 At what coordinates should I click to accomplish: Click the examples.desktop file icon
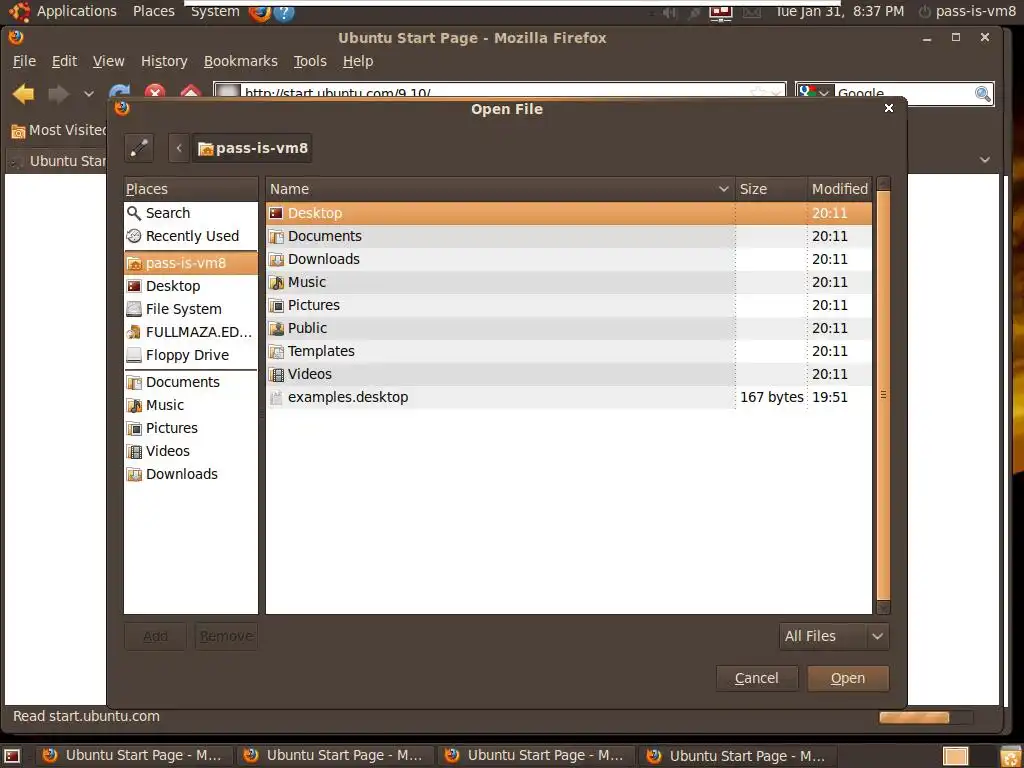point(276,397)
